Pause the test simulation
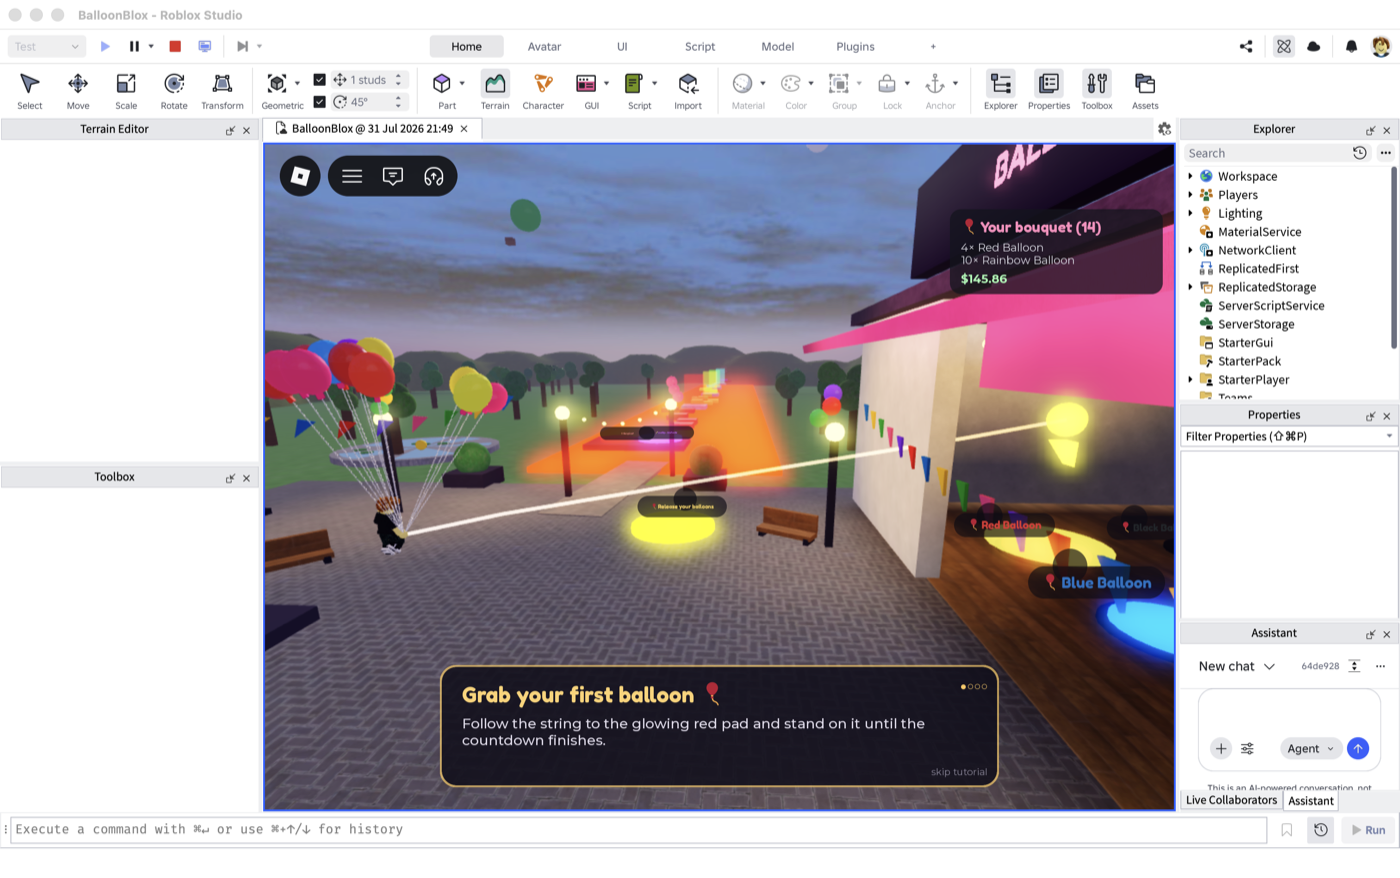This screenshot has height=878, width=1400. point(134,46)
